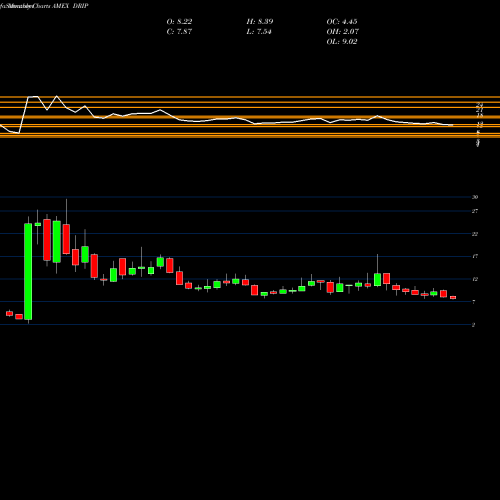Select the high value H: 8.39
Screen dimensions: 500x500
260,22
